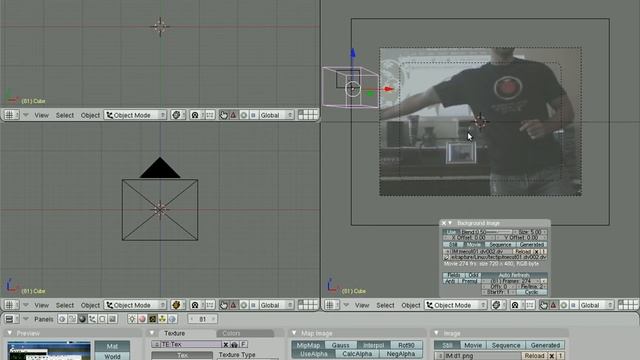The height and width of the screenshot is (360, 640).
Task: Open the Scene context in Buttons header
Action: point(113,319)
